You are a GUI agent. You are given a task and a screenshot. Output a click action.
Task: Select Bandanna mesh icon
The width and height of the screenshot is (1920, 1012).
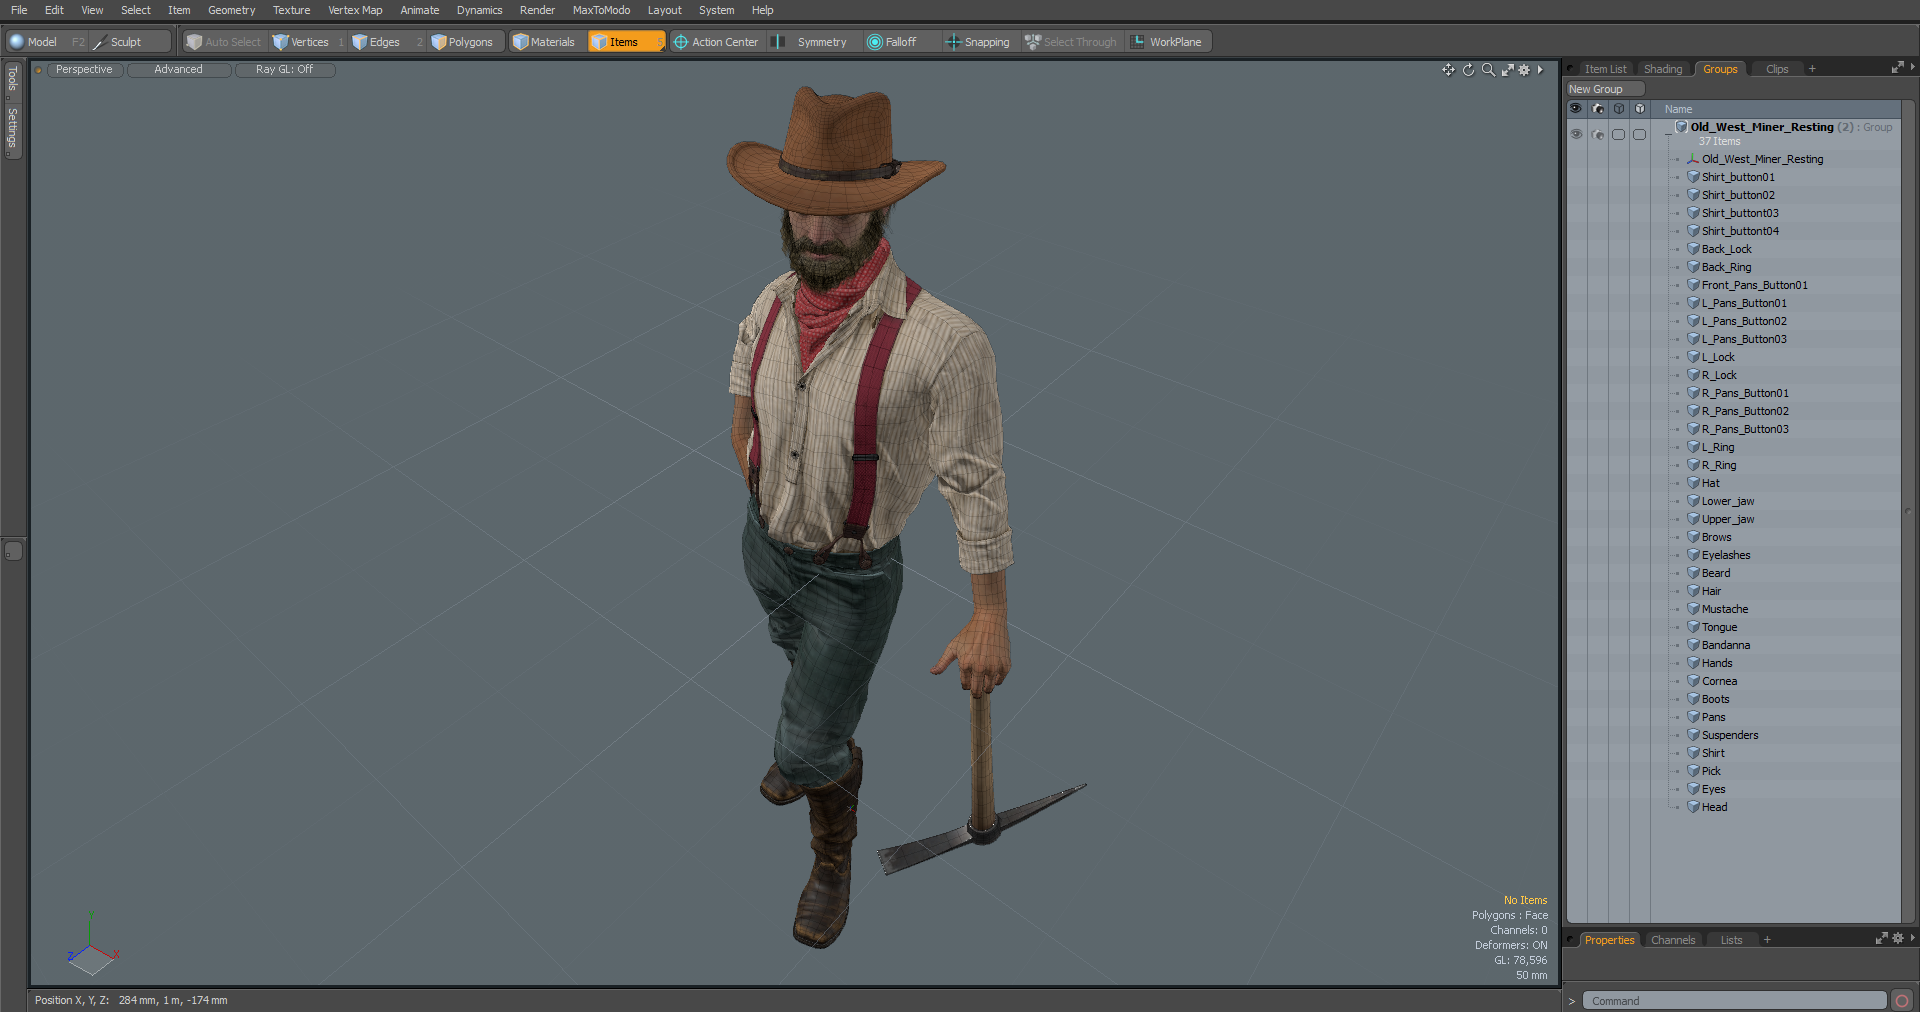[x=1693, y=645]
